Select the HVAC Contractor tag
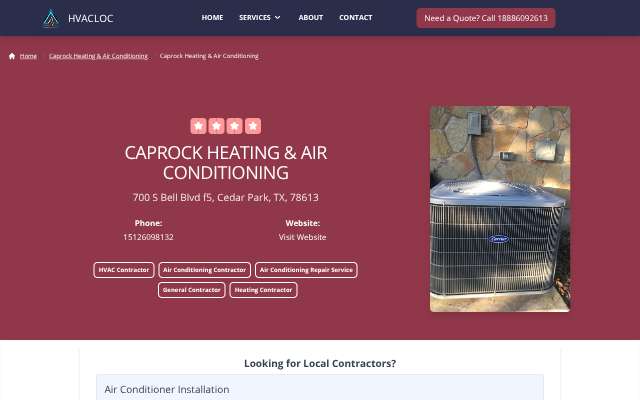The width and height of the screenshot is (640, 400). 124,270
